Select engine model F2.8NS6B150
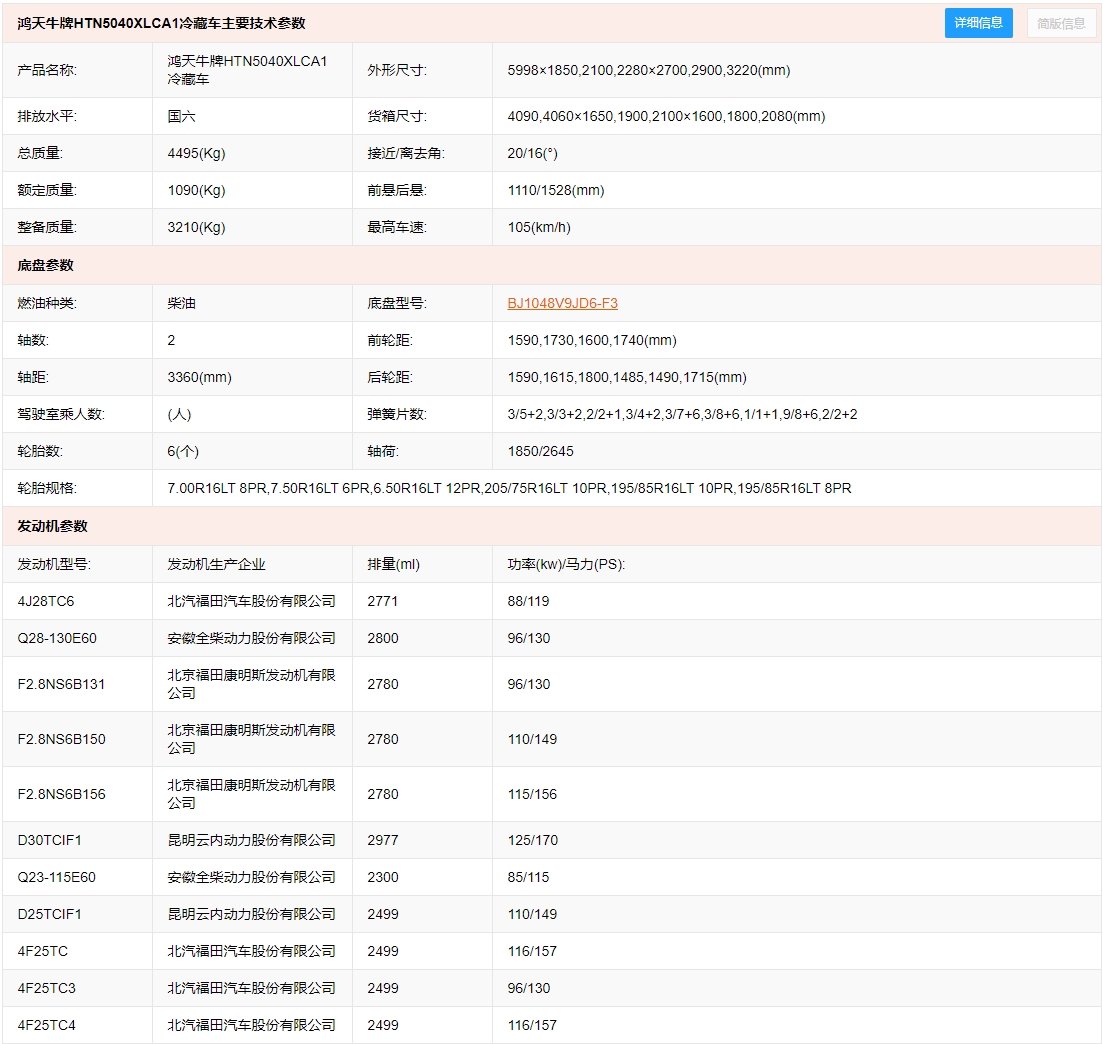The height and width of the screenshot is (1044, 1103). [x=61, y=739]
